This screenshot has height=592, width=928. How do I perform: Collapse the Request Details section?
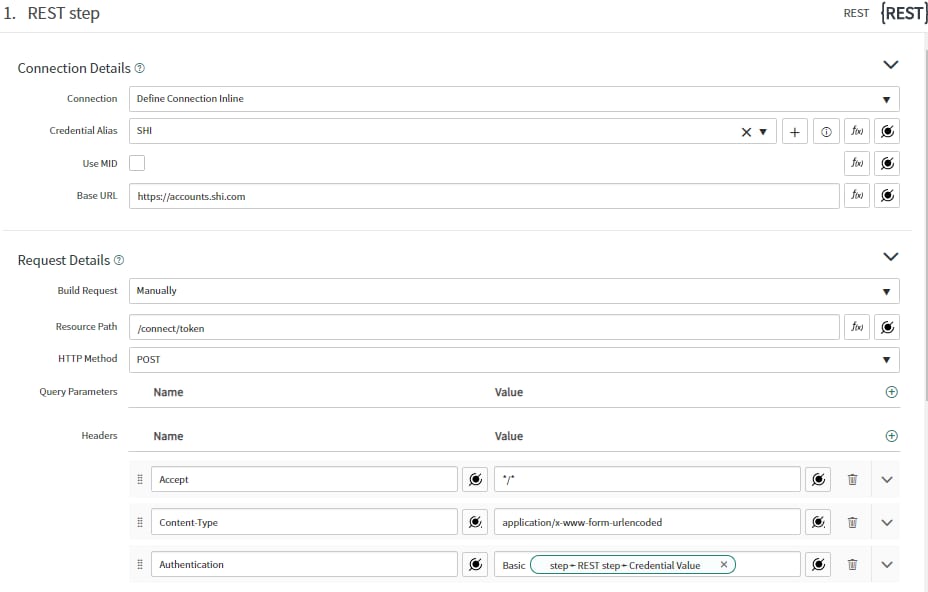(890, 256)
